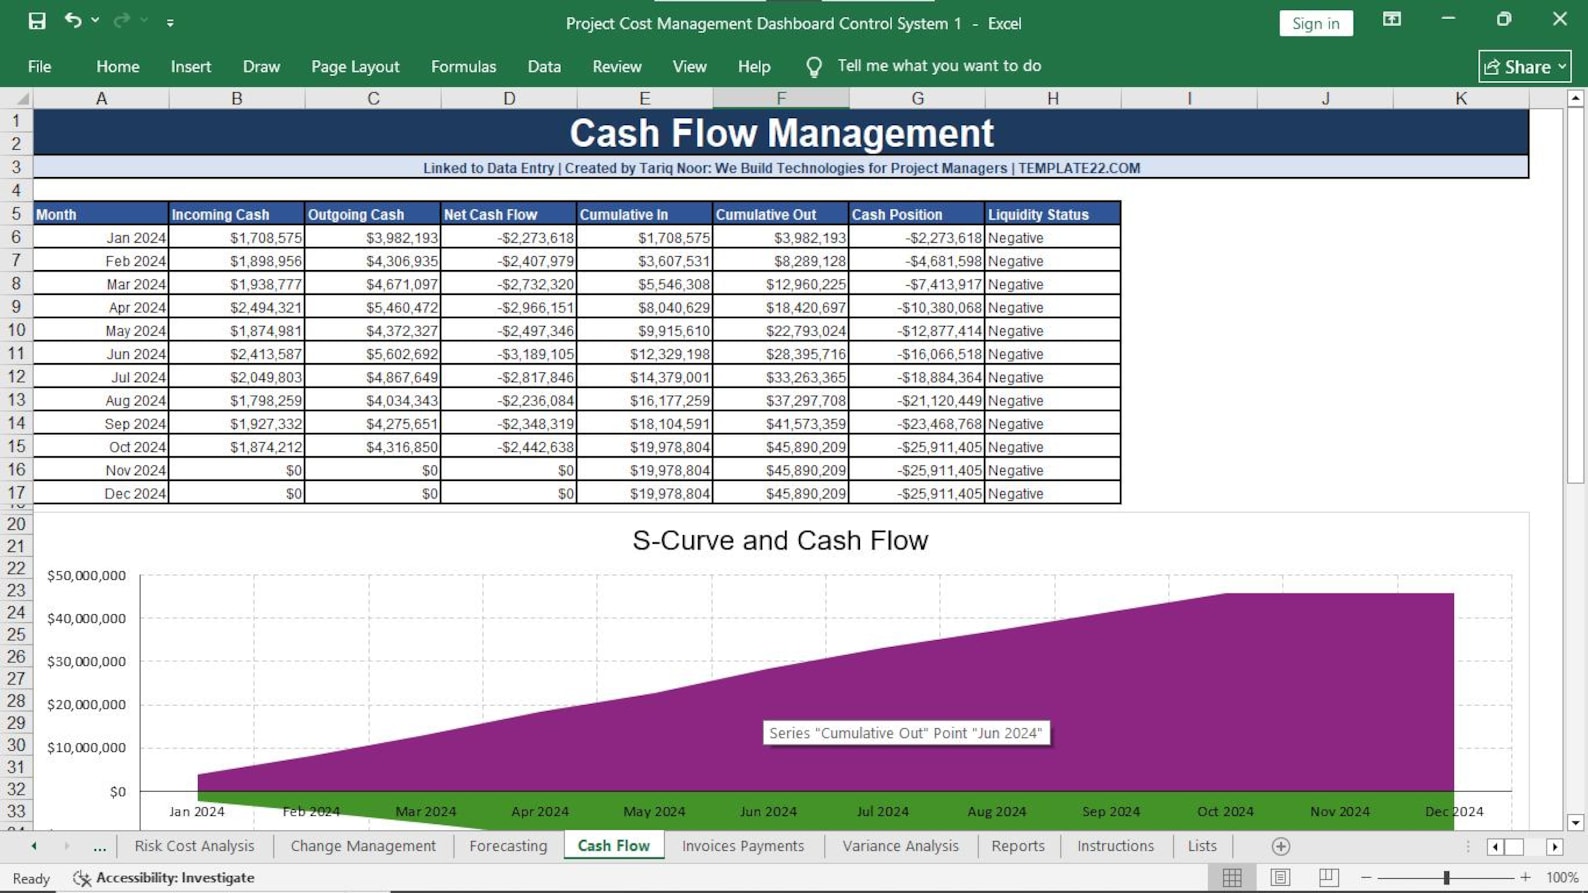Select row 10 header

click(x=16, y=330)
